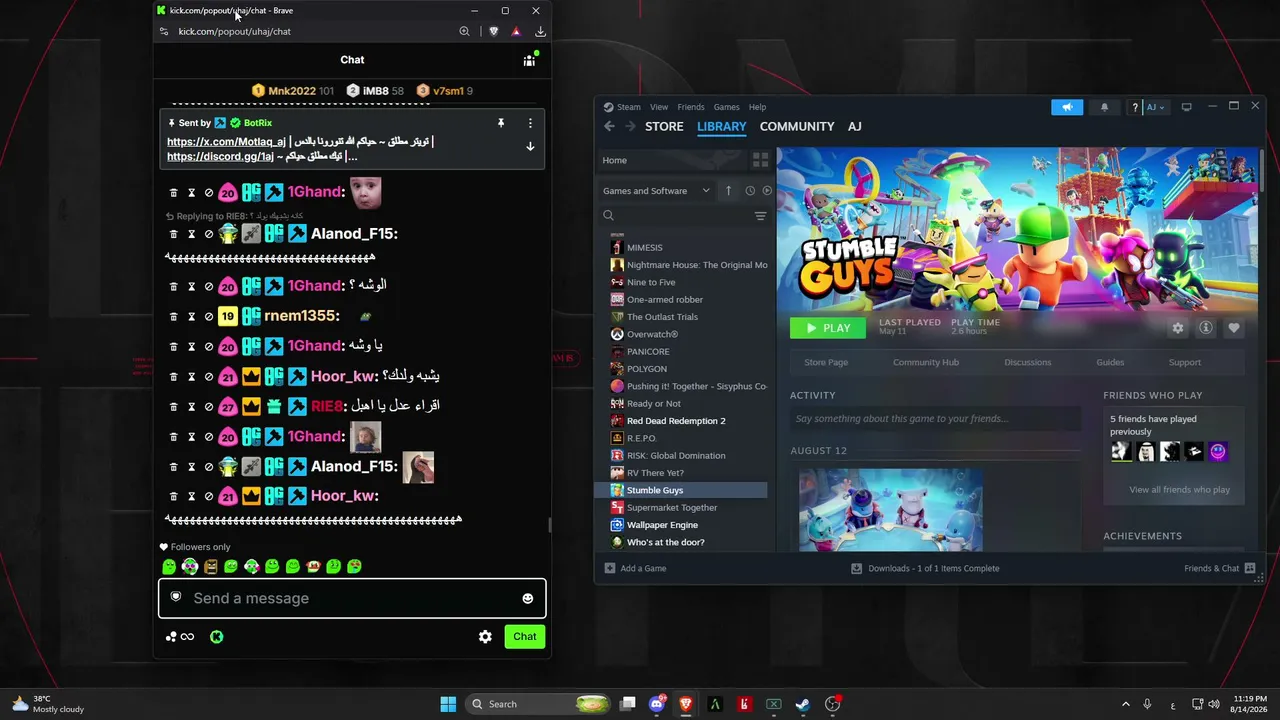1280x720 pixels.
Task: Toggle library collections grid view icon
Action: (x=760, y=160)
